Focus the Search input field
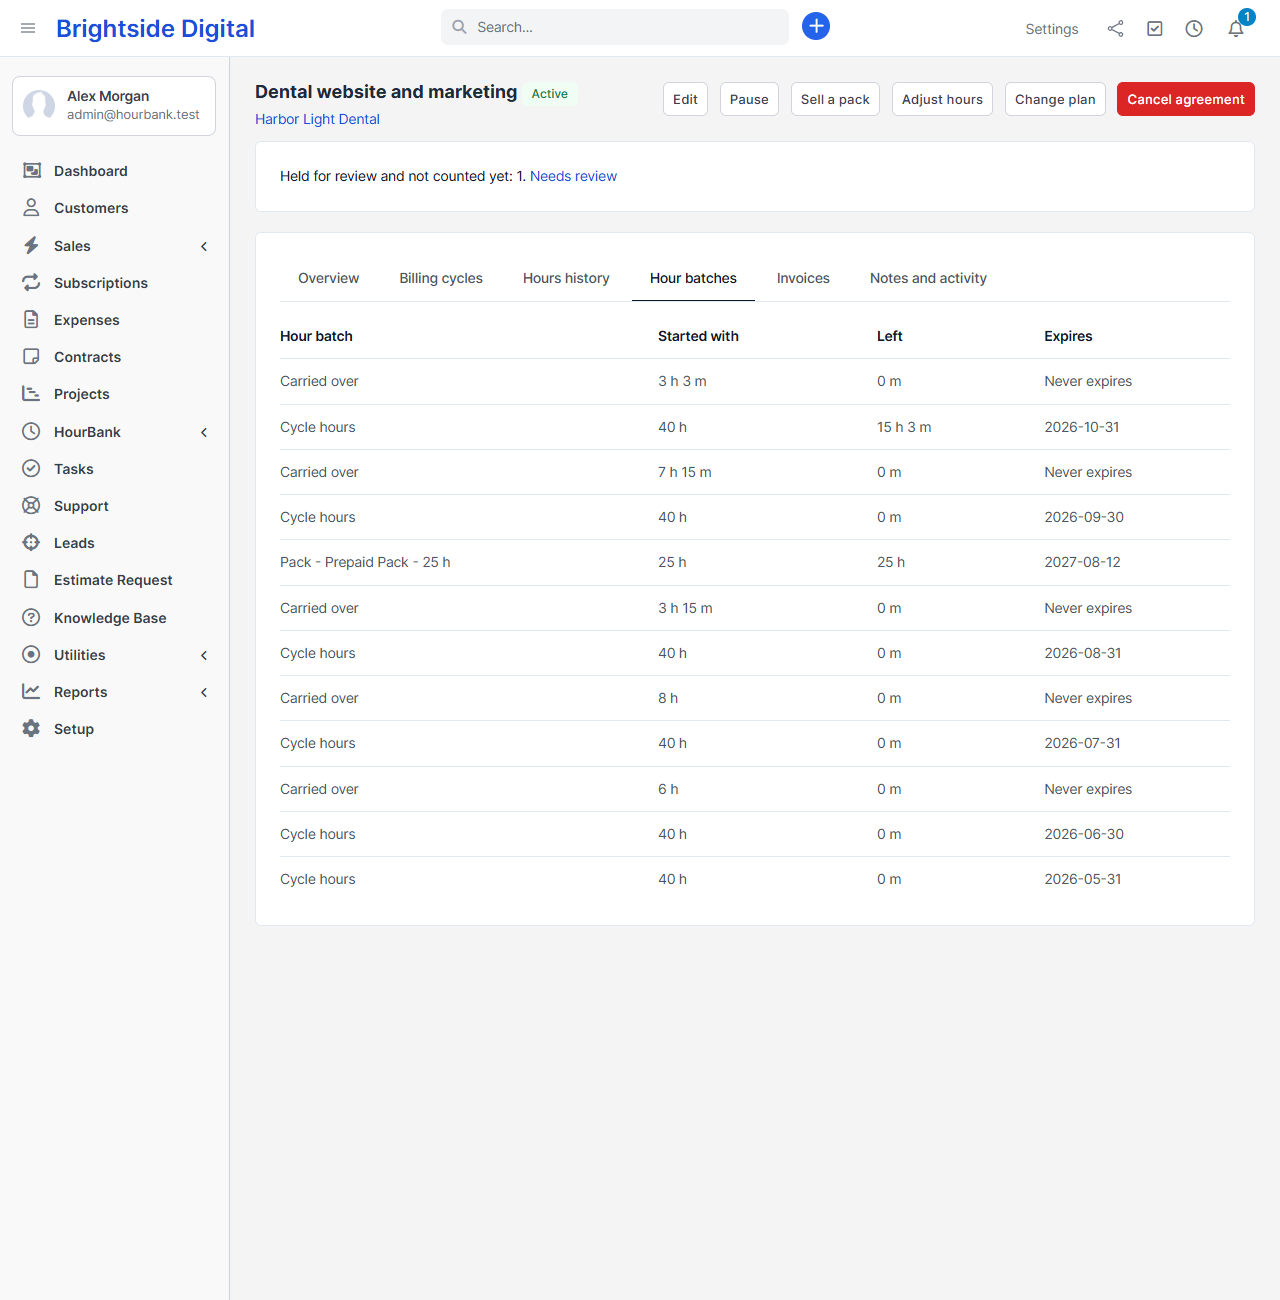1280x1300 pixels. pyautogui.click(x=615, y=27)
